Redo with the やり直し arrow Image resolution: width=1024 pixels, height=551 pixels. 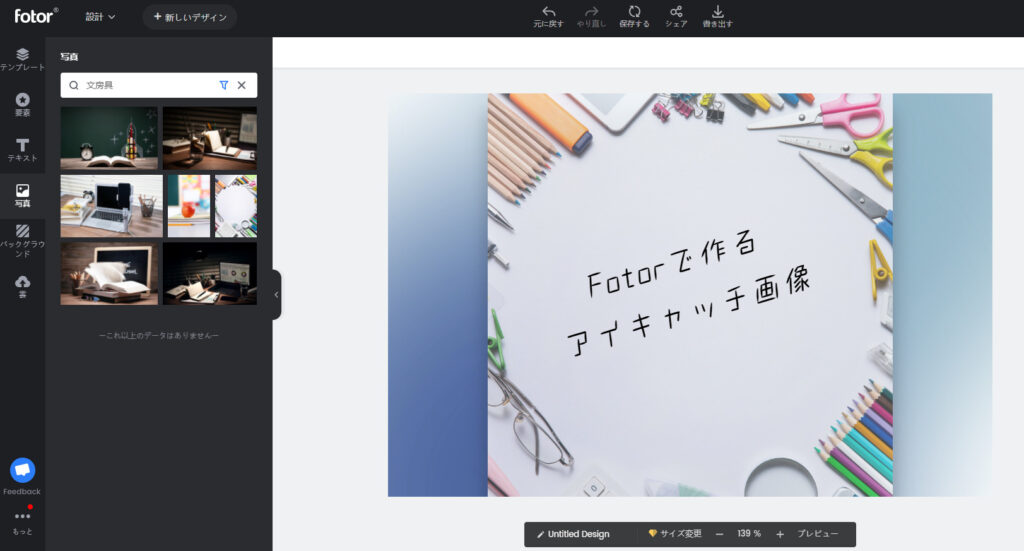tap(591, 17)
